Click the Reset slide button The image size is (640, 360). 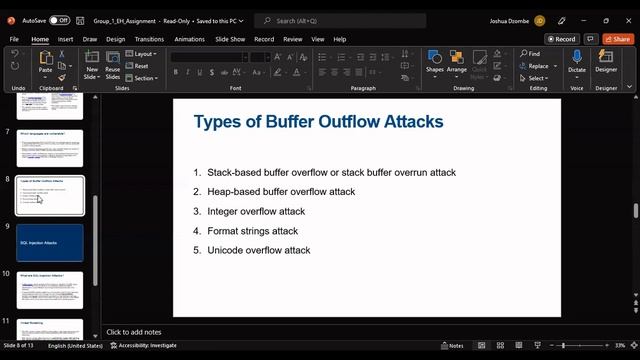pos(137,66)
